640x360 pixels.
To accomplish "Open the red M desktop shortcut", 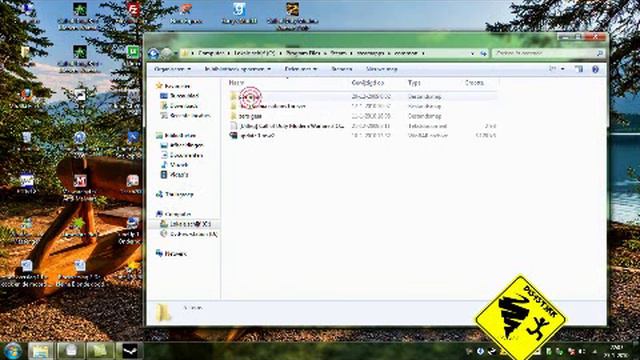I will coord(80,189).
